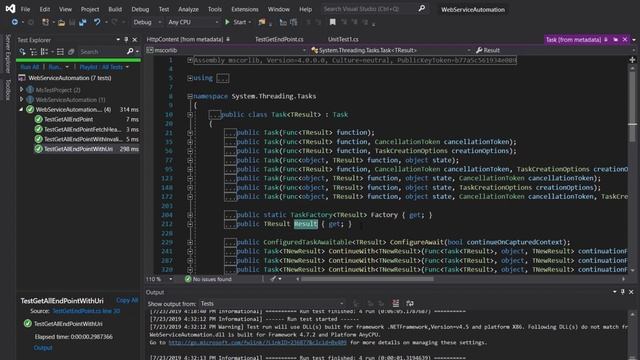640x360 pixels.
Task: Close the Output panel
Action: tap(631, 292)
